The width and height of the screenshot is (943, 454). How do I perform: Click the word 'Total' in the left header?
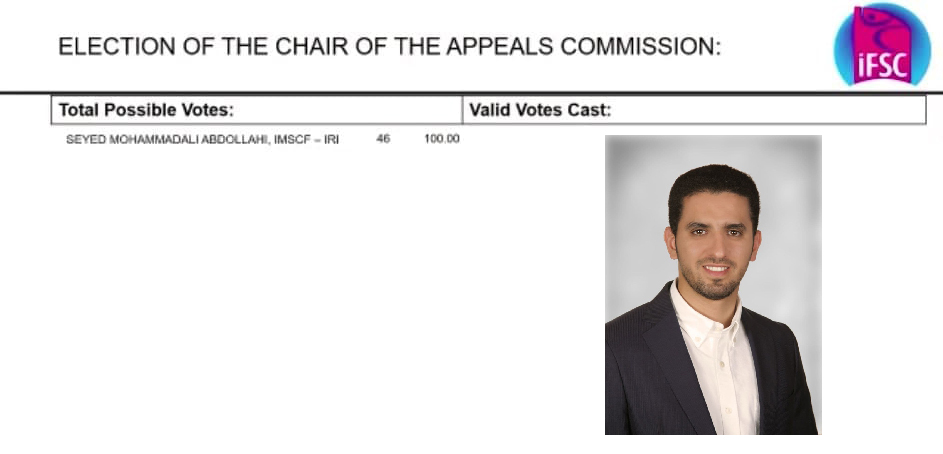point(81,110)
